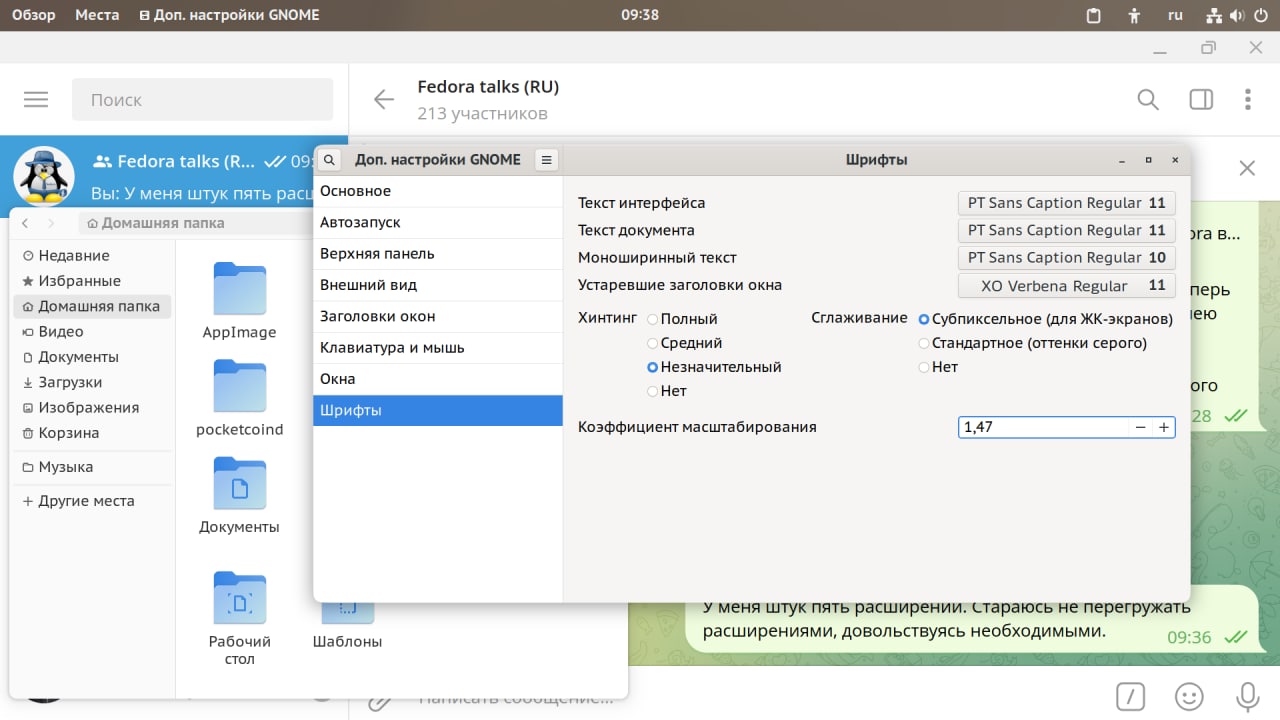This screenshot has height=720, width=1280.
Task: Search in Fedora talks chat
Action: (1148, 99)
